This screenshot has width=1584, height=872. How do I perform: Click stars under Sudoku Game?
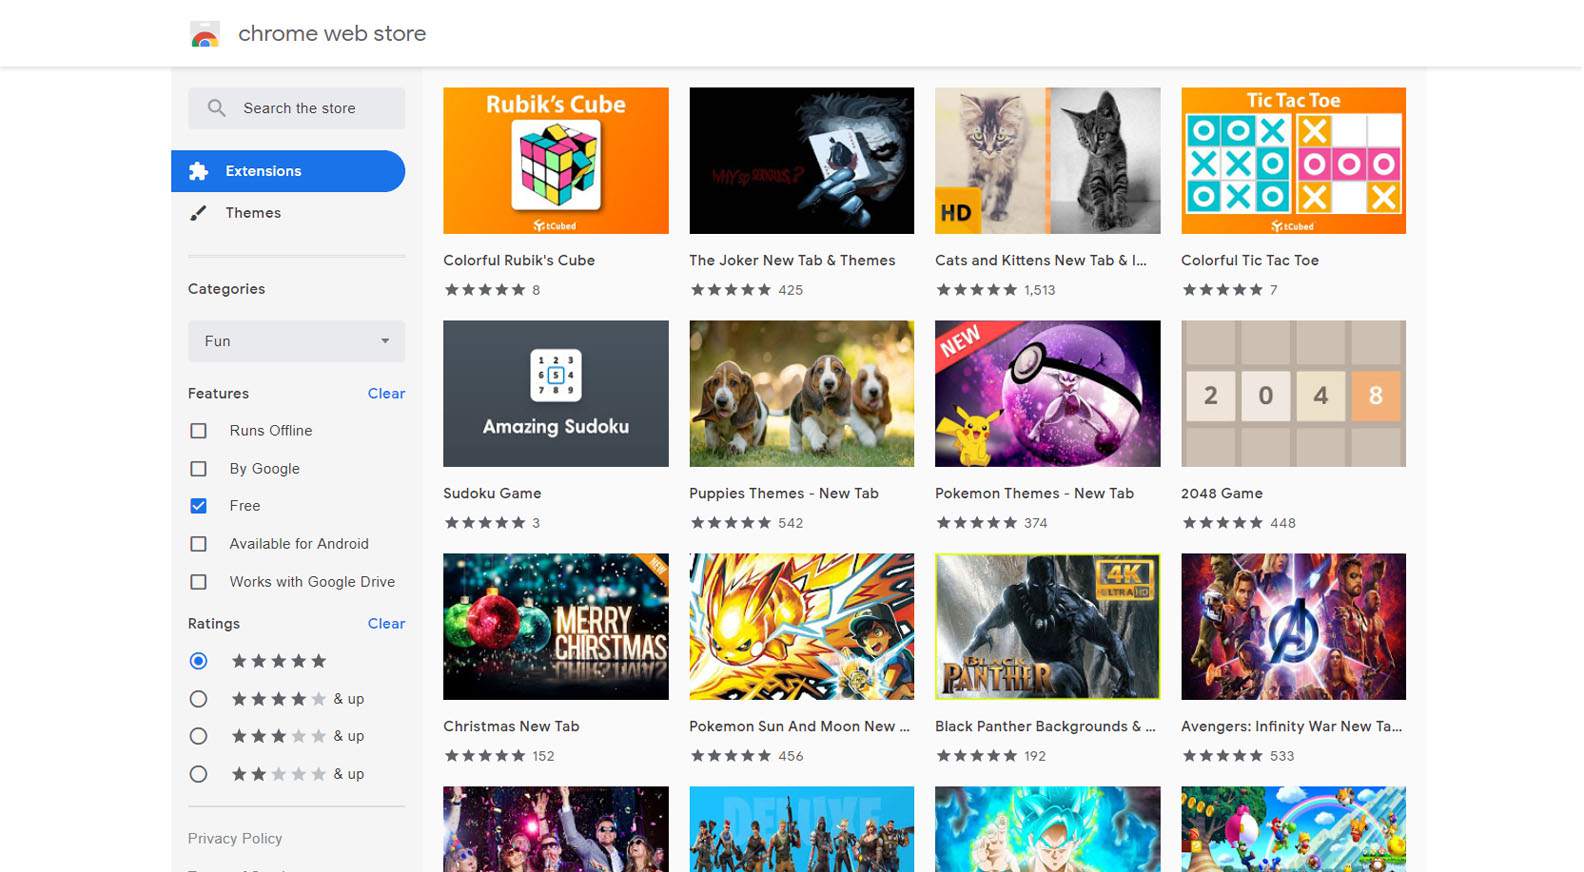pyautogui.click(x=485, y=523)
